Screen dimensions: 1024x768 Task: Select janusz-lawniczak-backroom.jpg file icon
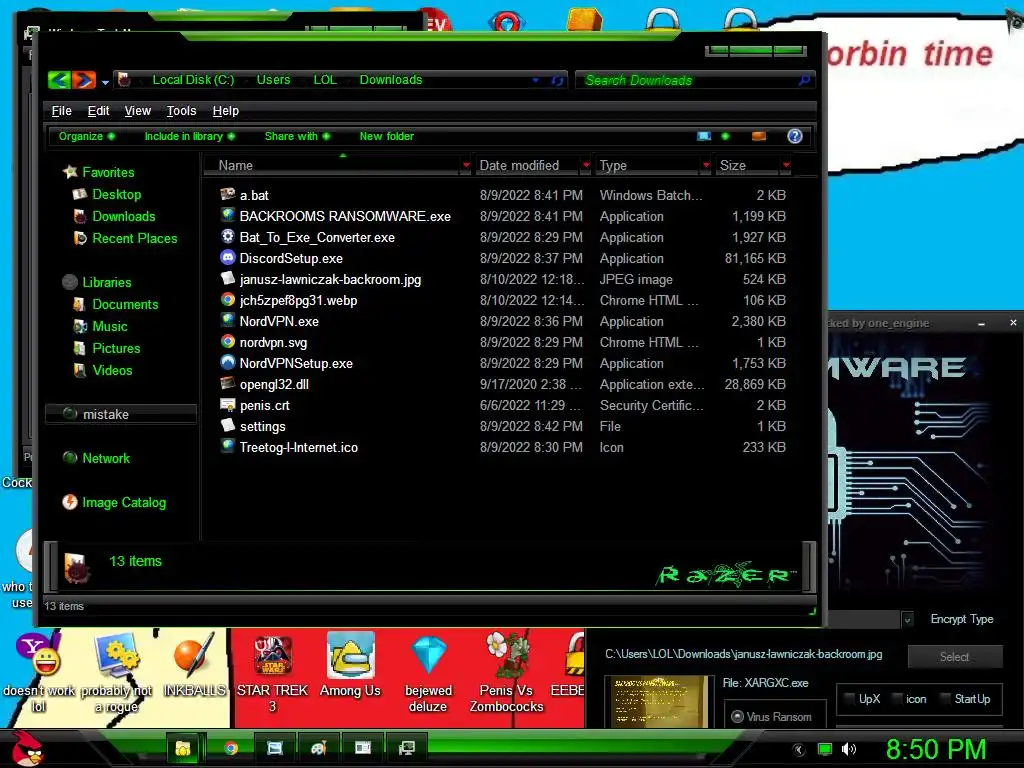[227, 278]
